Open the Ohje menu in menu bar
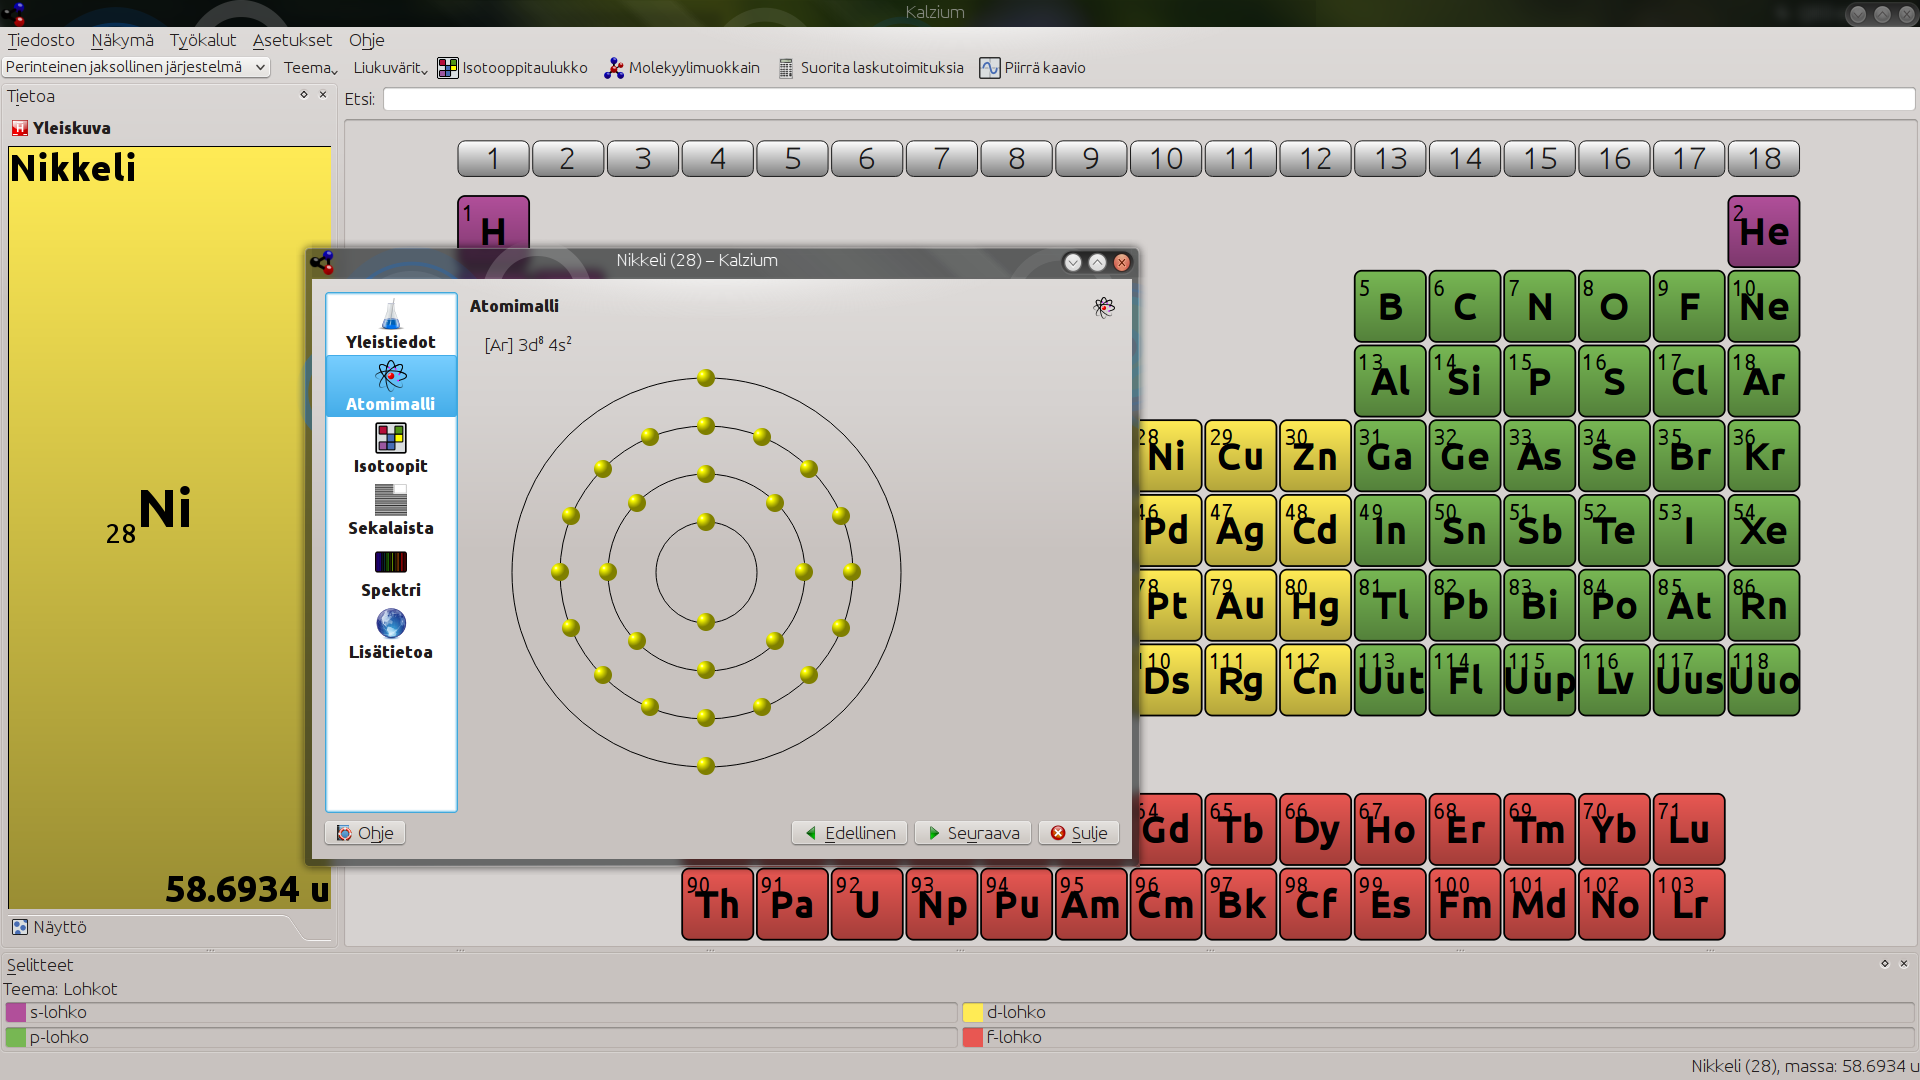The height and width of the screenshot is (1080, 1920). click(x=366, y=40)
